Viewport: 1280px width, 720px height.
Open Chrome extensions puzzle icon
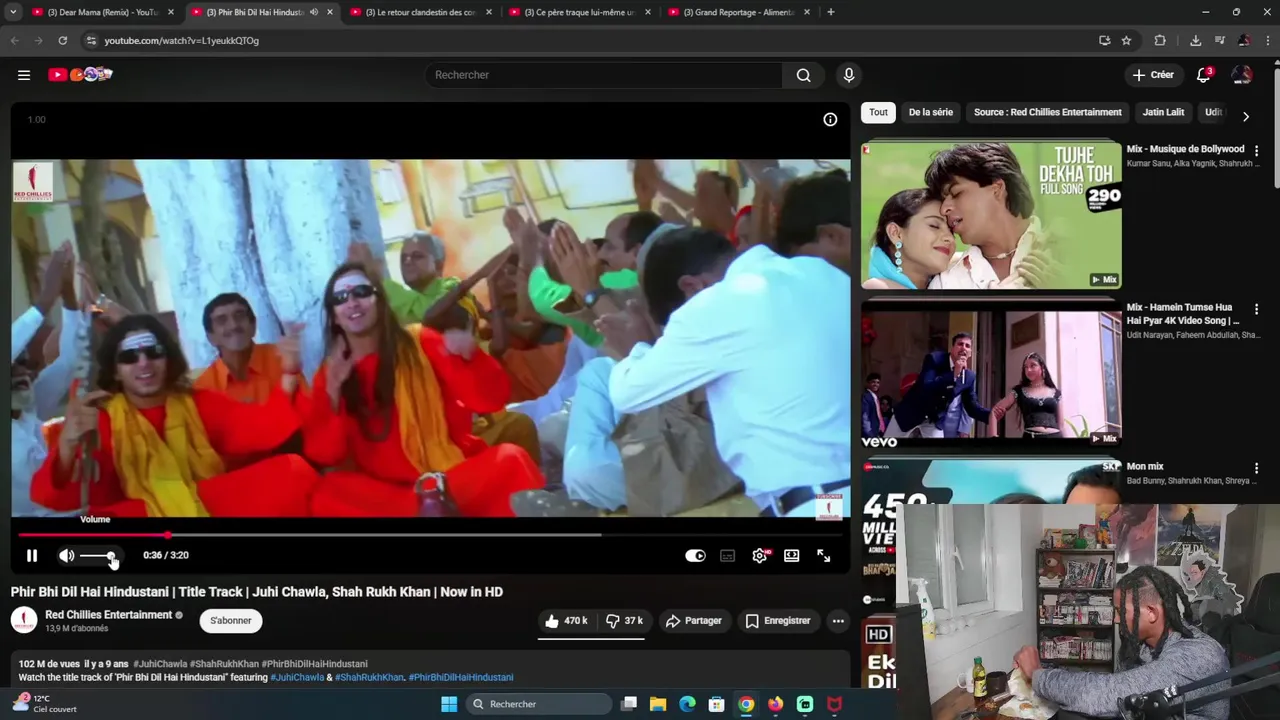click(1160, 41)
